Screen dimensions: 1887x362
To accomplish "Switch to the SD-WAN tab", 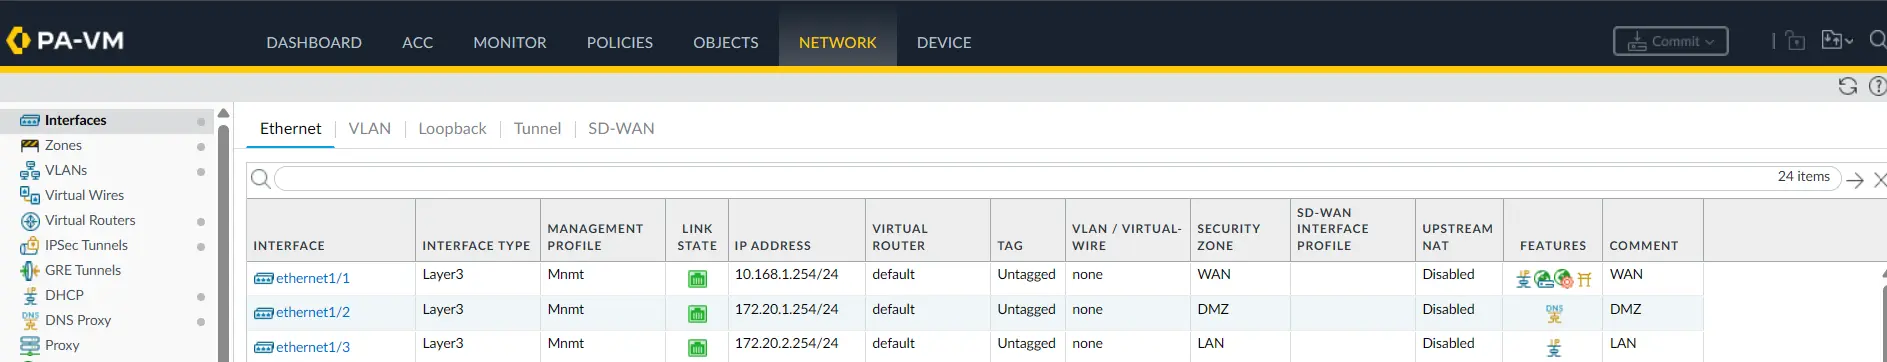I will [621, 128].
